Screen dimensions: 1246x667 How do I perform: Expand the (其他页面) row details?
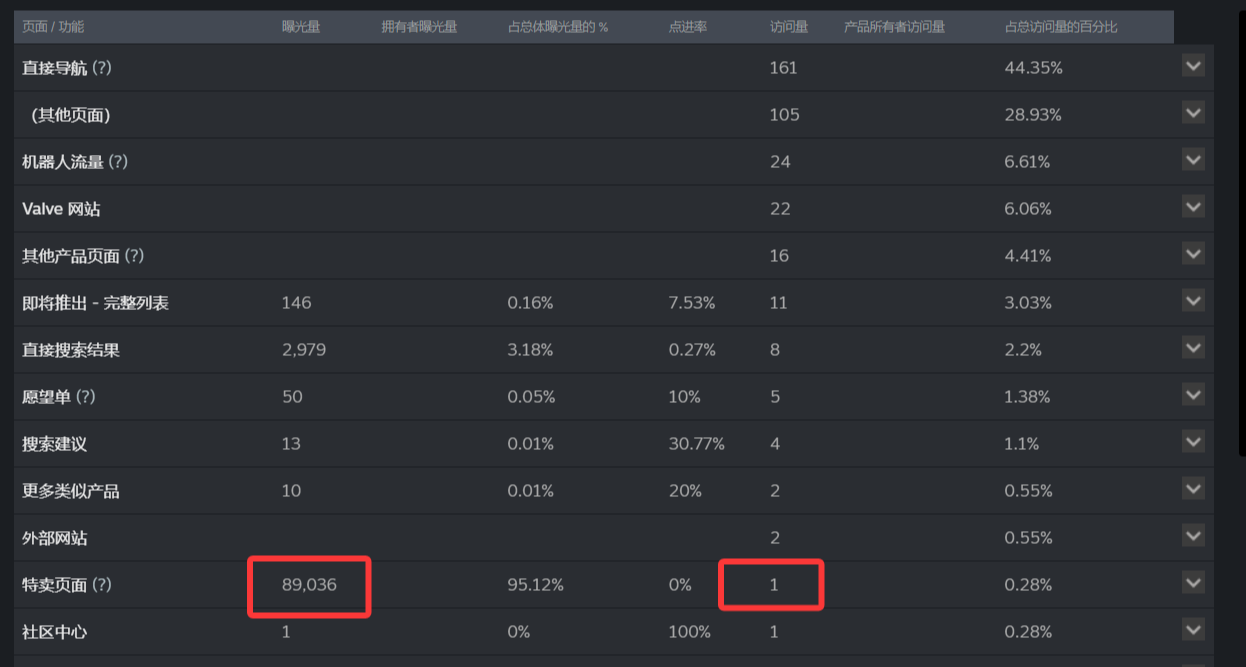click(1193, 114)
